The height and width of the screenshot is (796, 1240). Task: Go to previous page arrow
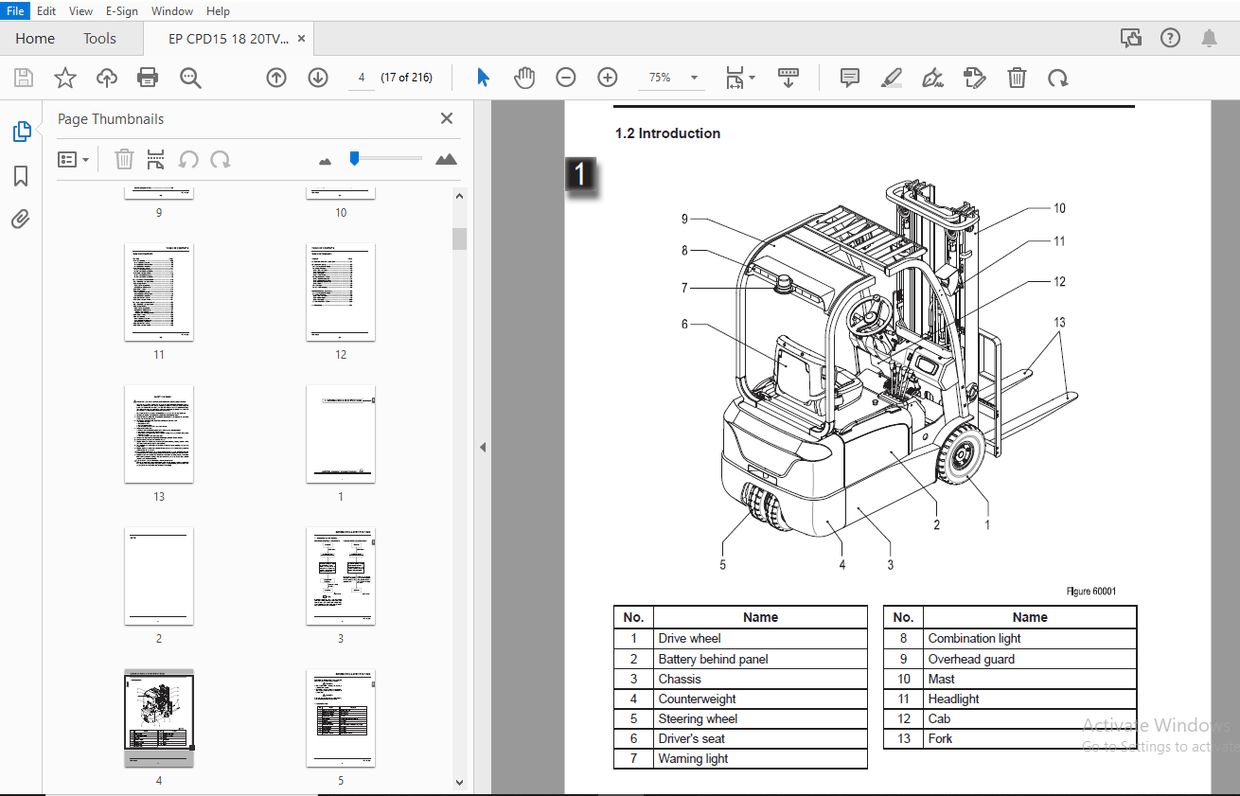pyautogui.click(x=276, y=78)
